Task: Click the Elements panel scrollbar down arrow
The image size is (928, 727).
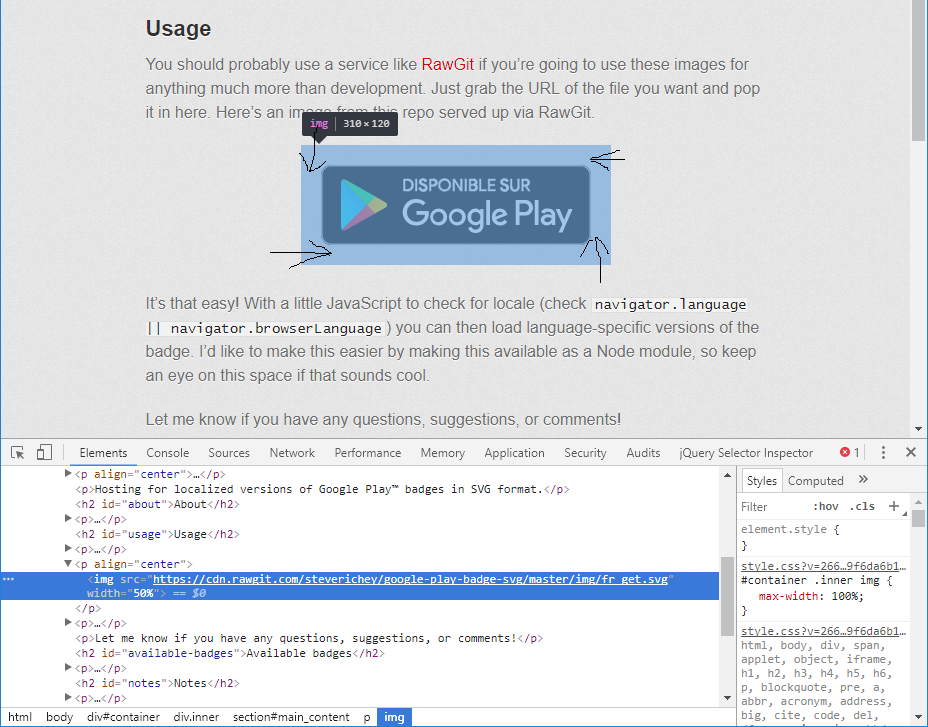Action: [727, 698]
